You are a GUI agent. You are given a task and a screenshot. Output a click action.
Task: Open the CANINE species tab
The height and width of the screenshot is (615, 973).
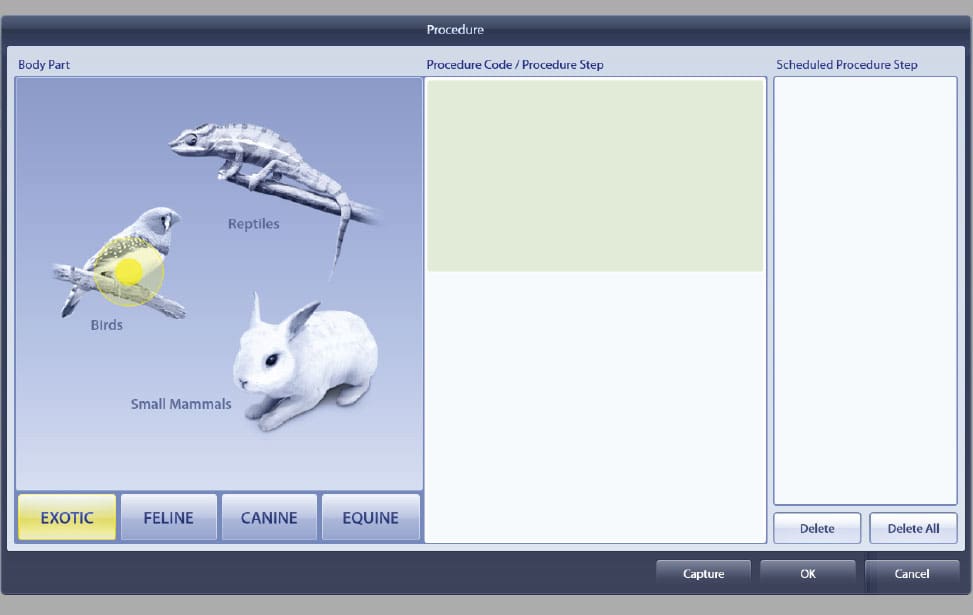click(269, 517)
